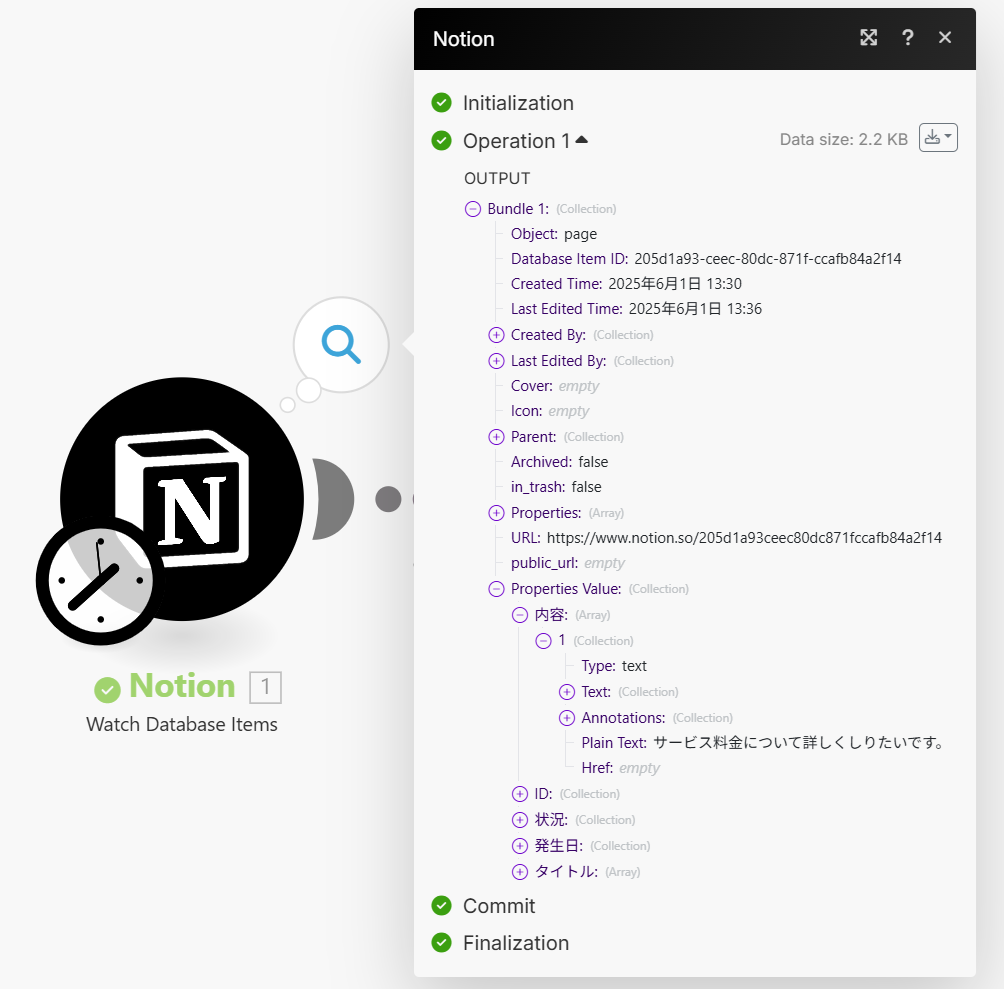This screenshot has height=989, width=1004.
Task: Expand the 発生日 collection
Action: (x=520, y=846)
